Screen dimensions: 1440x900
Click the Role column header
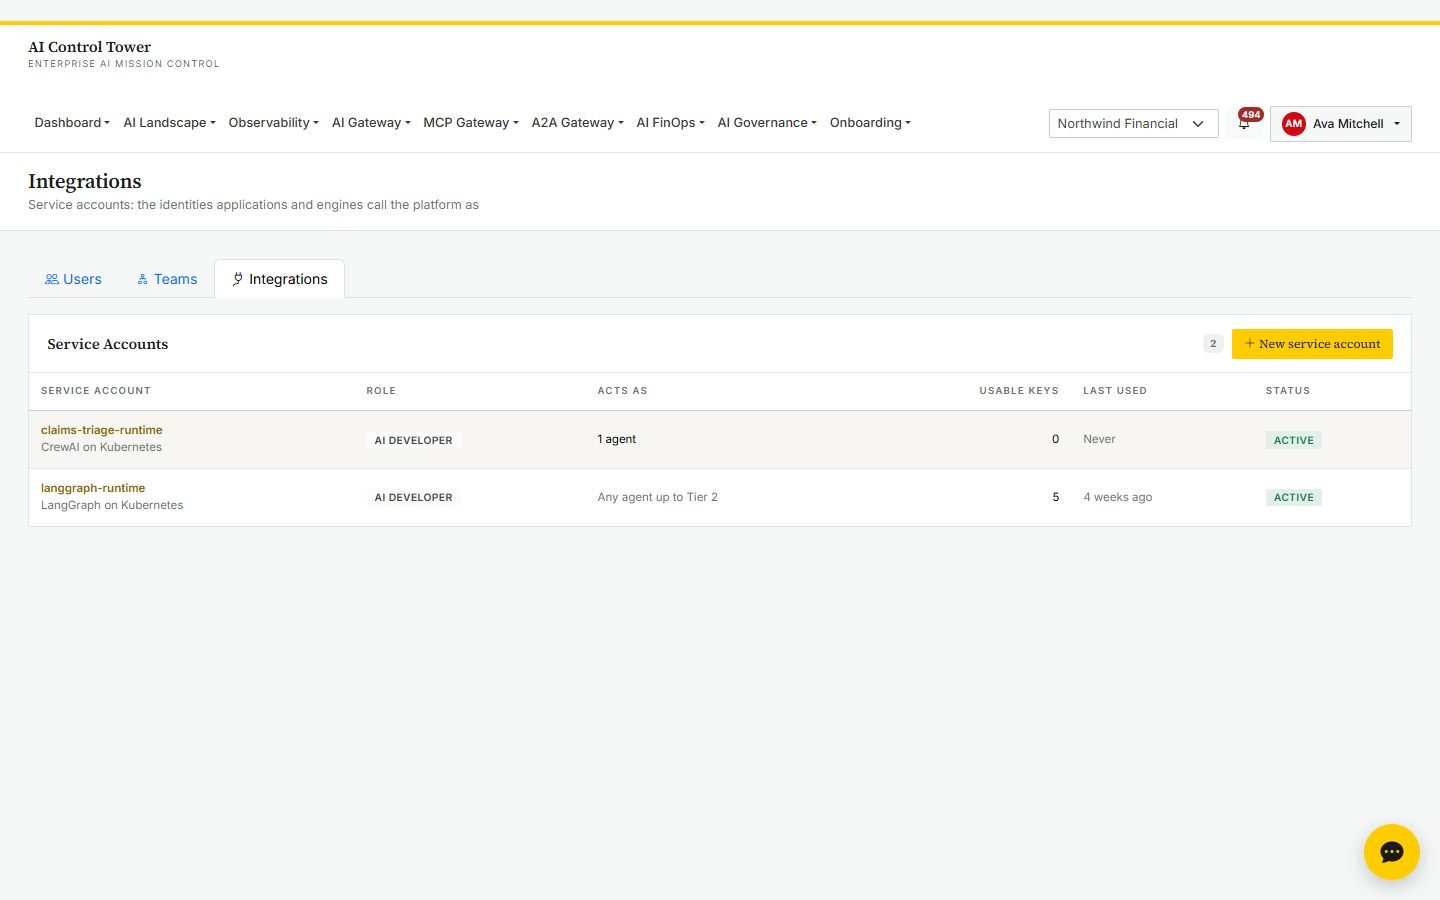381,391
